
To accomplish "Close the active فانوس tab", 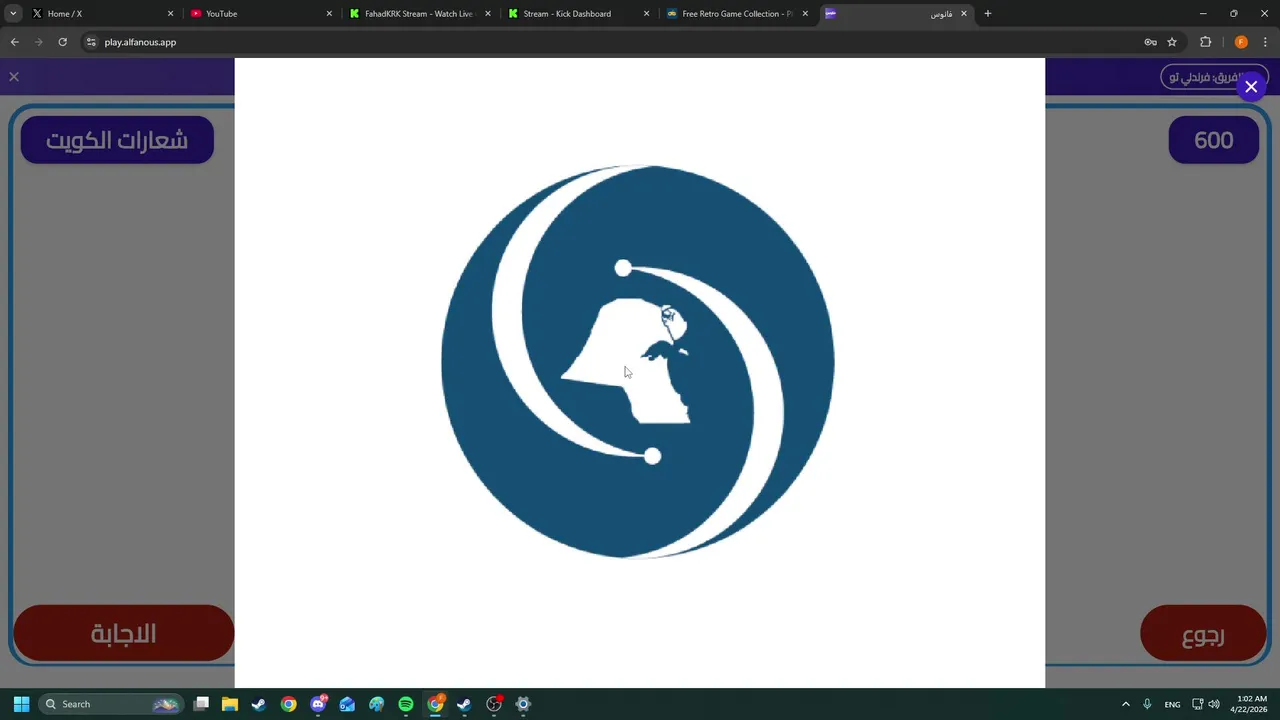I will 964,14.
